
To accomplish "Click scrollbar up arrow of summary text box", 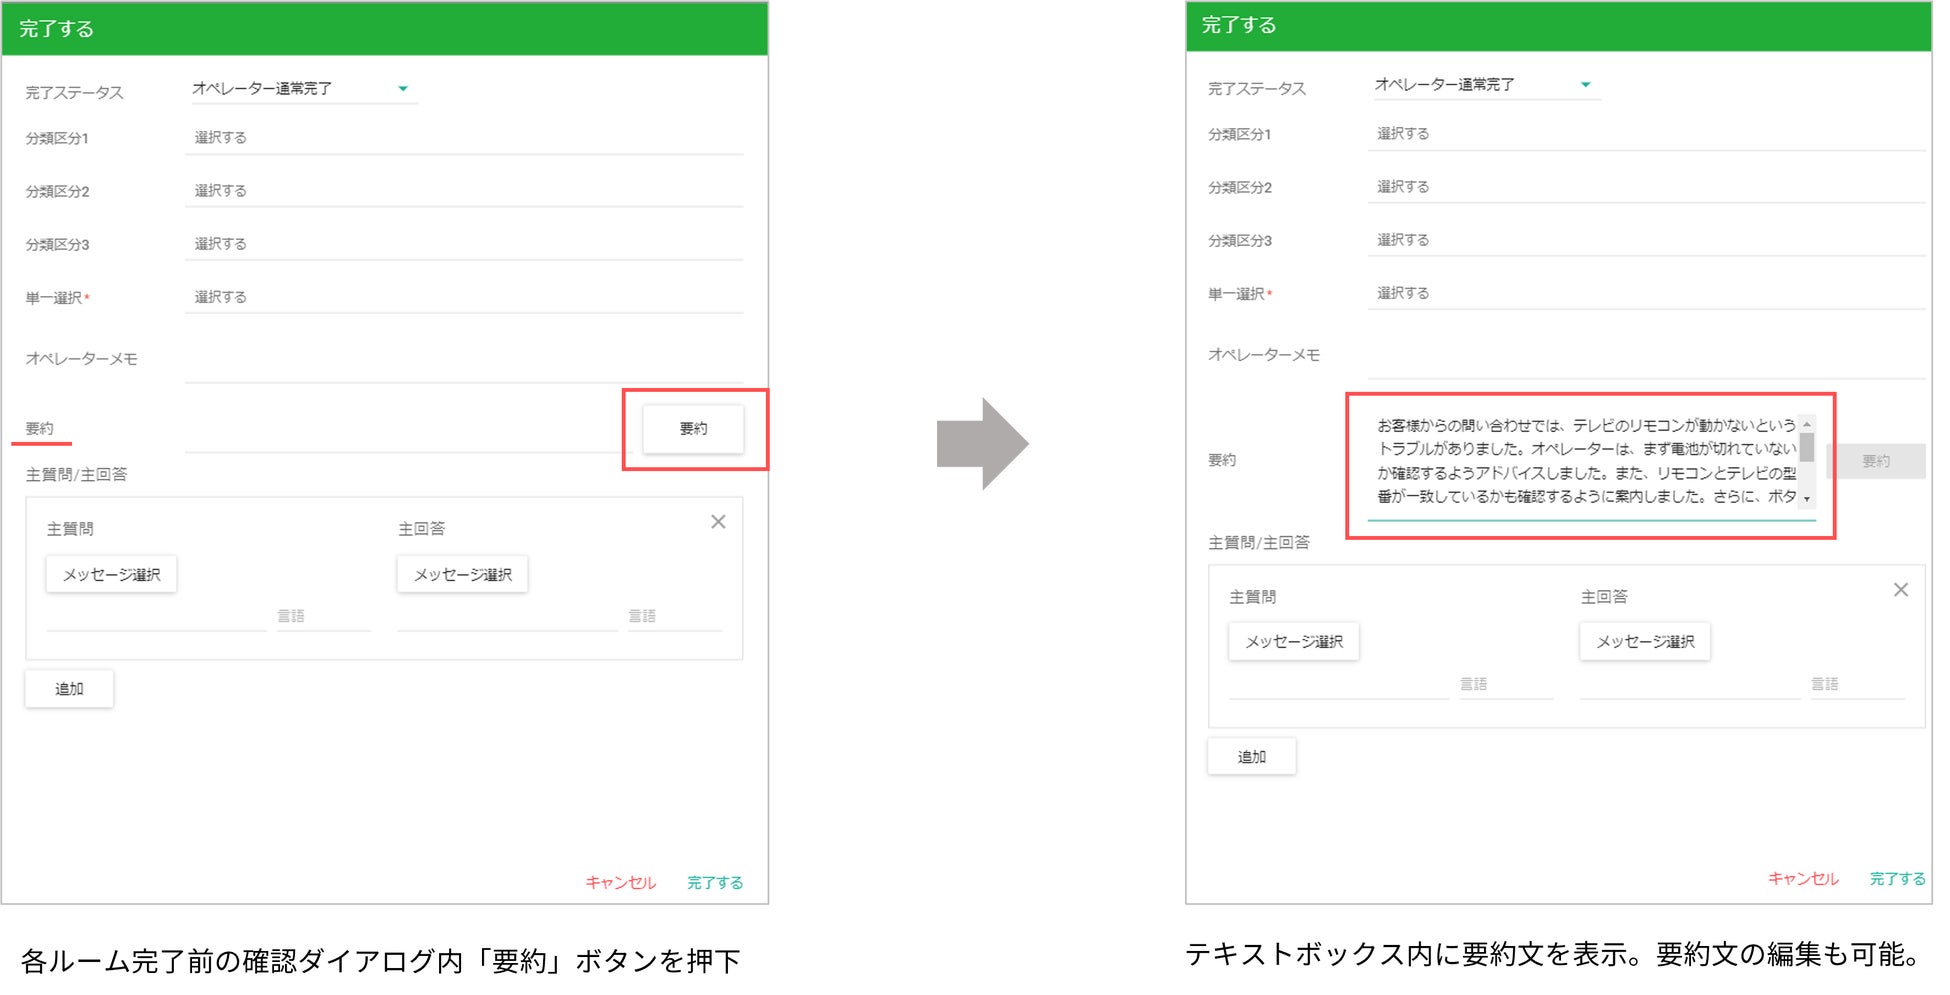I will [1807, 424].
